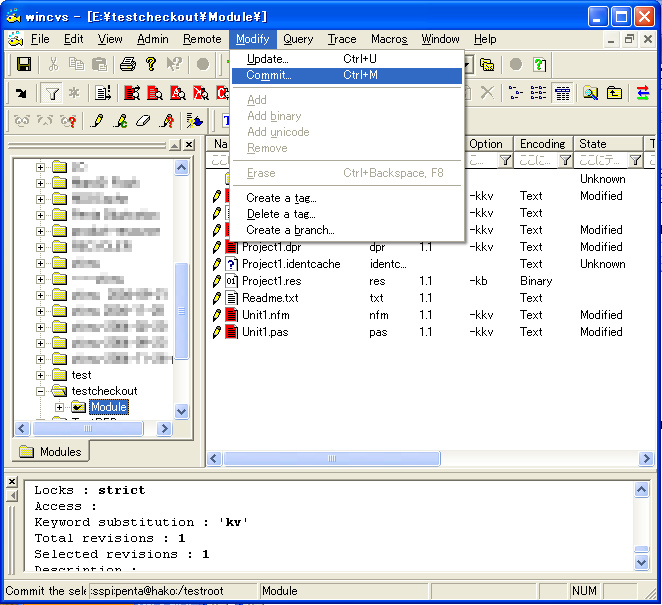Click the folder pair icon near dropdown
662x605 pixels.
(487, 65)
